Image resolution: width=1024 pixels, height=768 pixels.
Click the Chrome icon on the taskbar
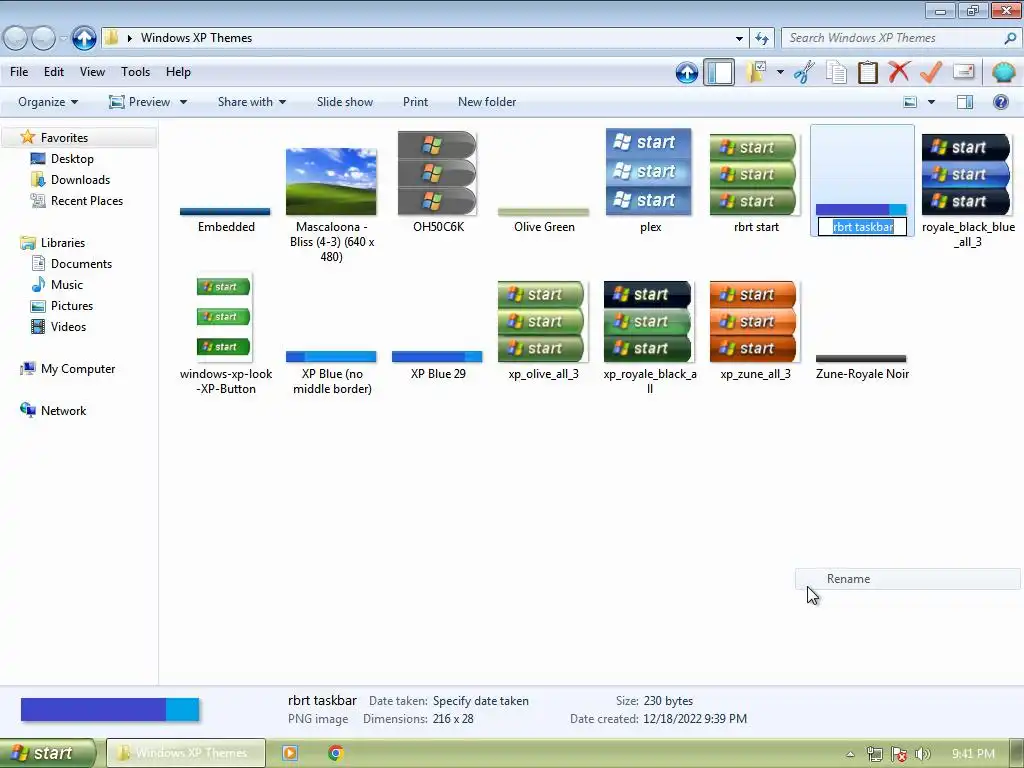(x=336, y=753)
